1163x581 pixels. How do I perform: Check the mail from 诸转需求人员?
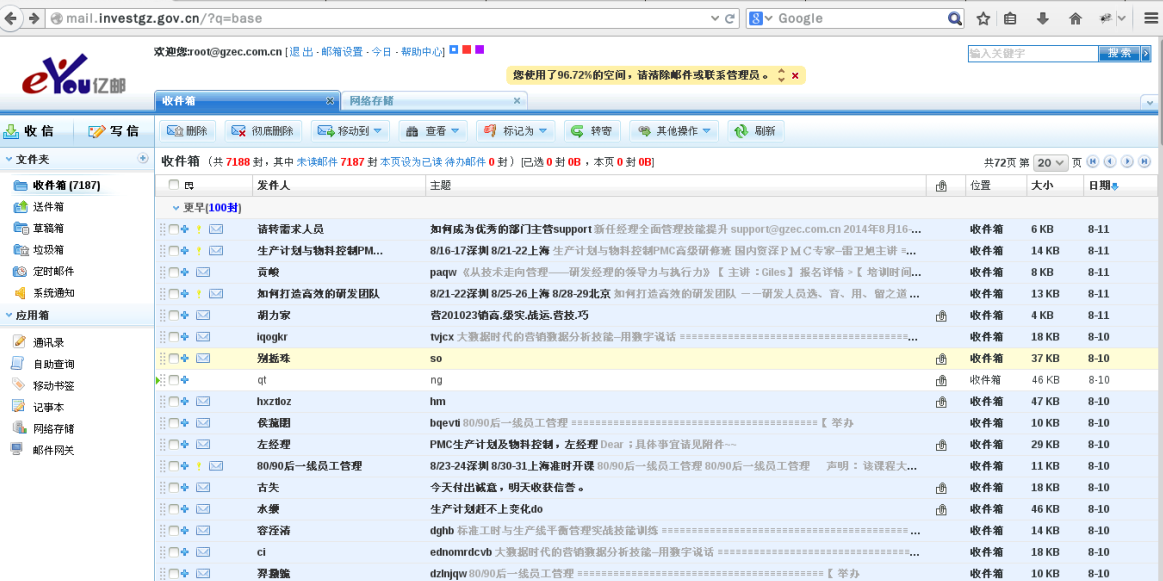174,229
